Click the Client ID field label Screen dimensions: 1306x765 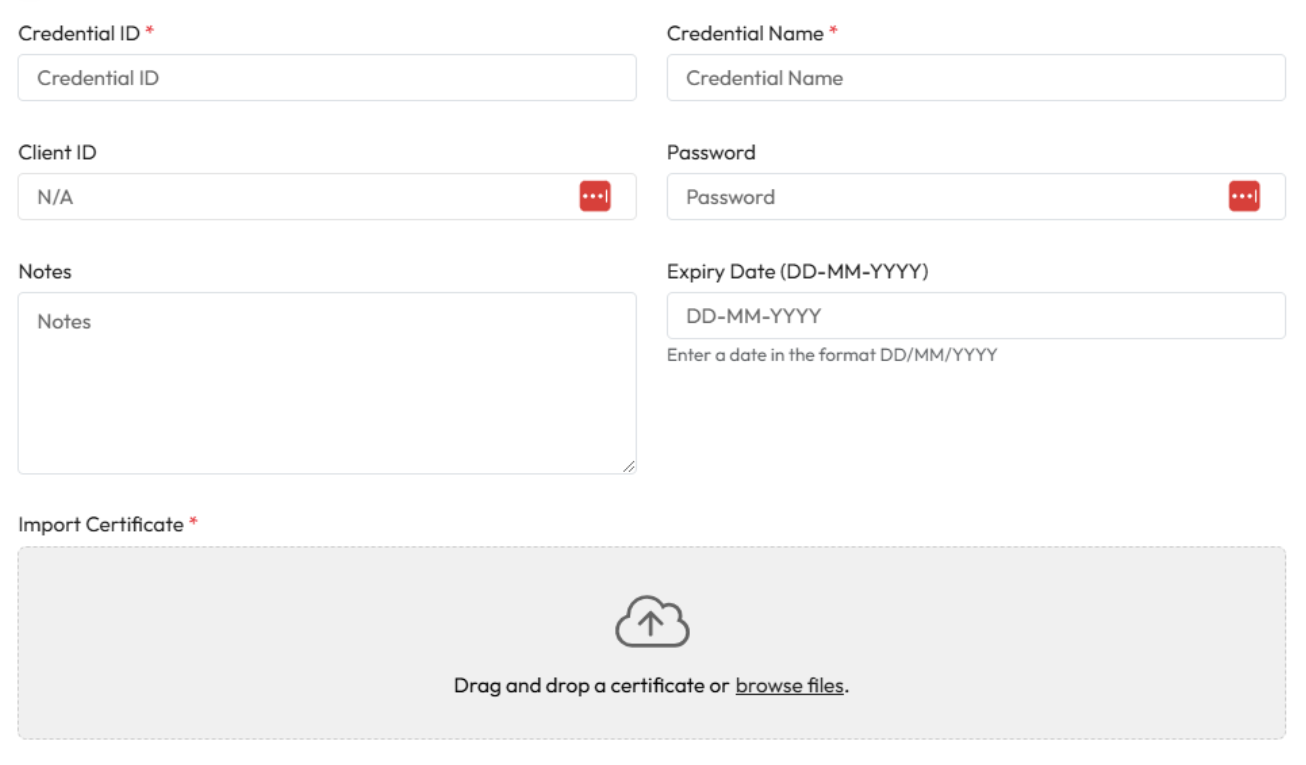click(x=57, y=153)
